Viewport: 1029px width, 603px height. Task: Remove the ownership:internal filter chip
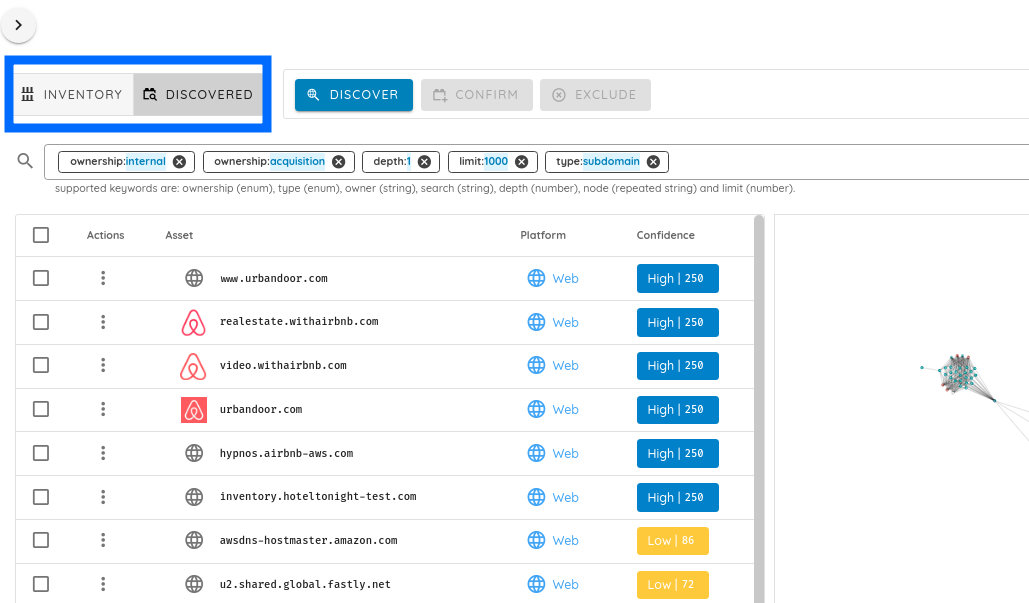pyautogui.click(x=179, y=162)
